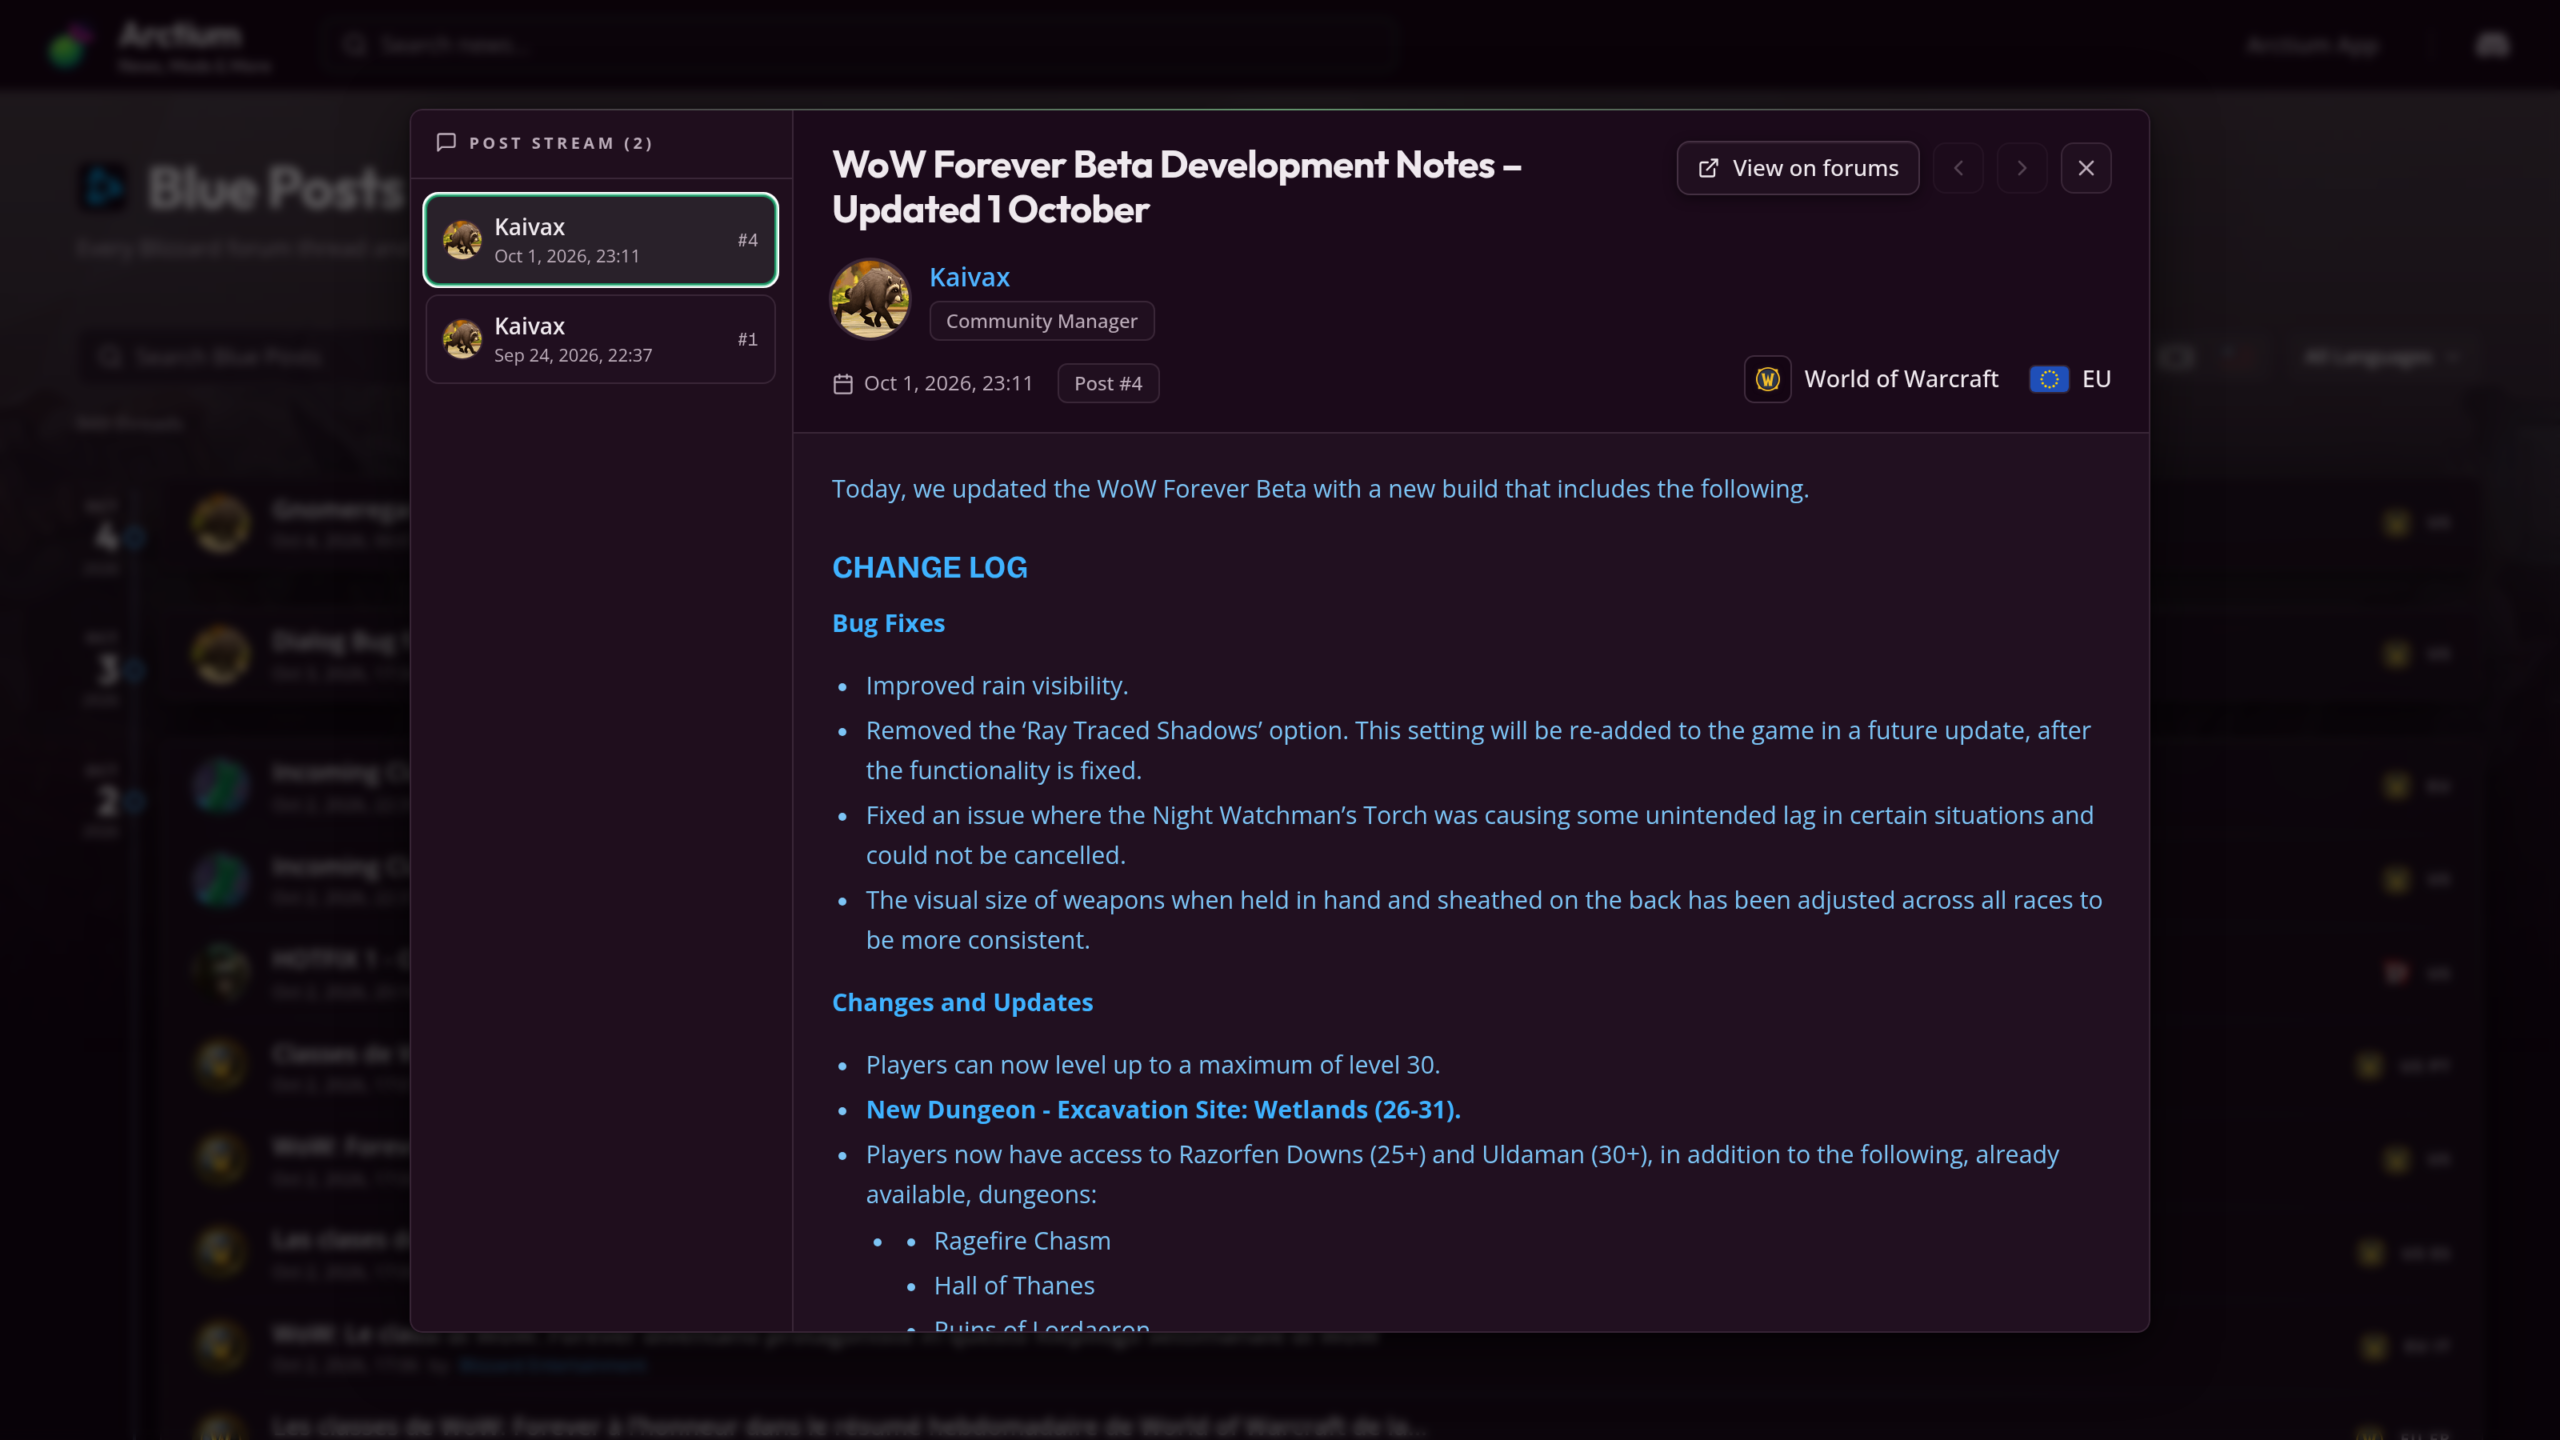
Task: Open the Kaivax author name link
Action: click(969, 277)
